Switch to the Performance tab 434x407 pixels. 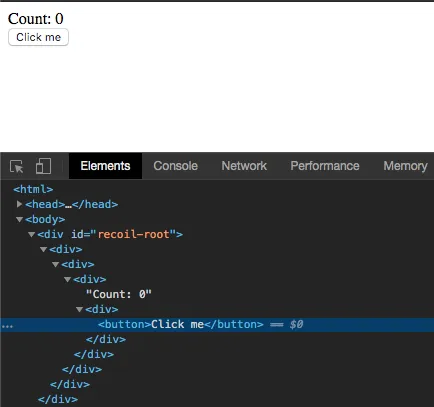[325, 166]
